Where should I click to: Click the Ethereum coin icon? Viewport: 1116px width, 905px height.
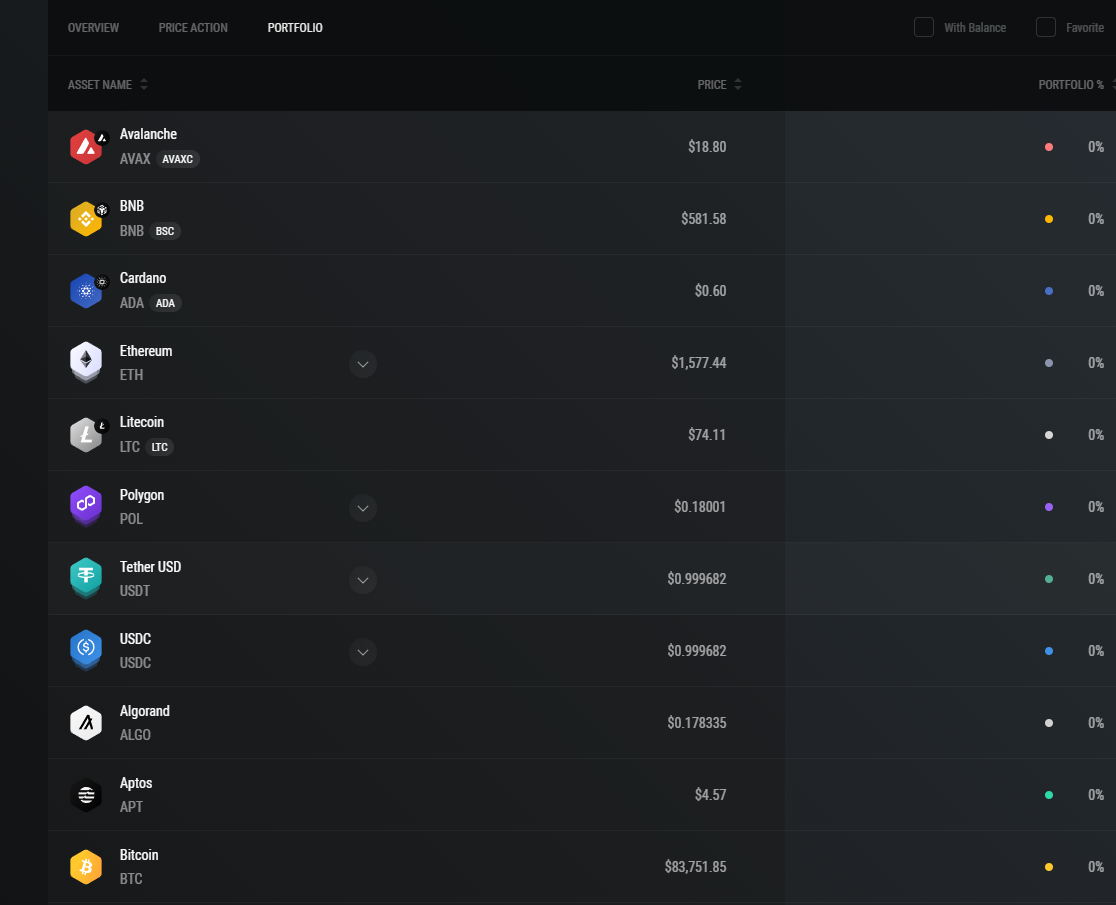86,363
